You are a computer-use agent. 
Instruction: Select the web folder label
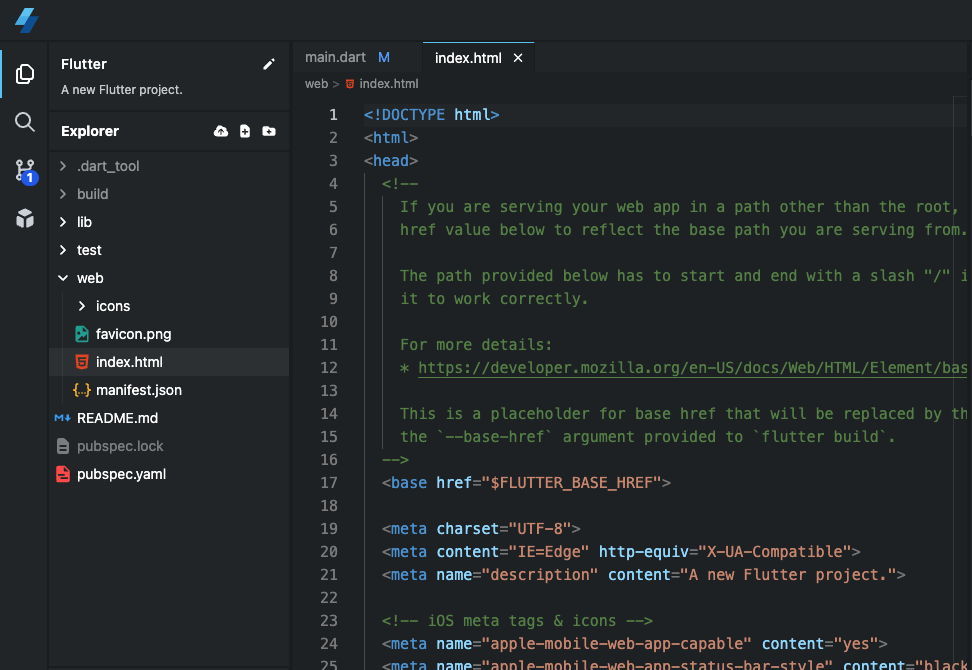pos(90,278)
